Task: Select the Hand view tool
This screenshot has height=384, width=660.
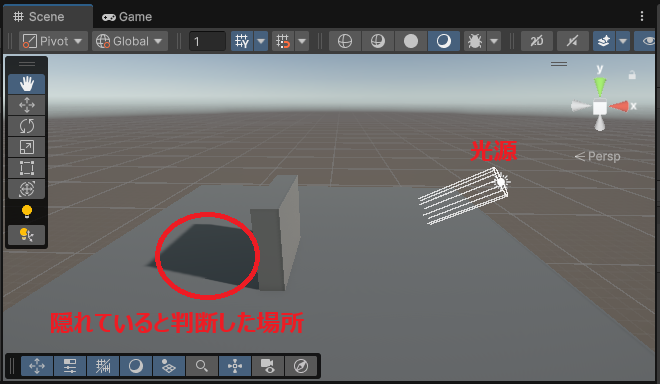Action: (x=27, y=84)
